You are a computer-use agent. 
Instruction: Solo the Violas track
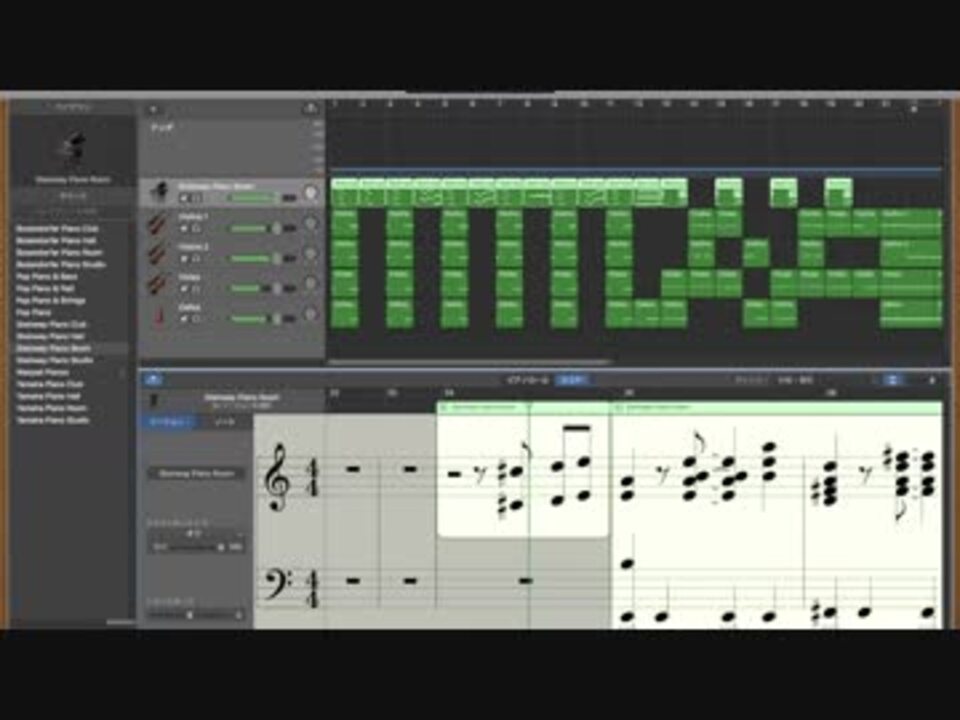pos(197,288)
